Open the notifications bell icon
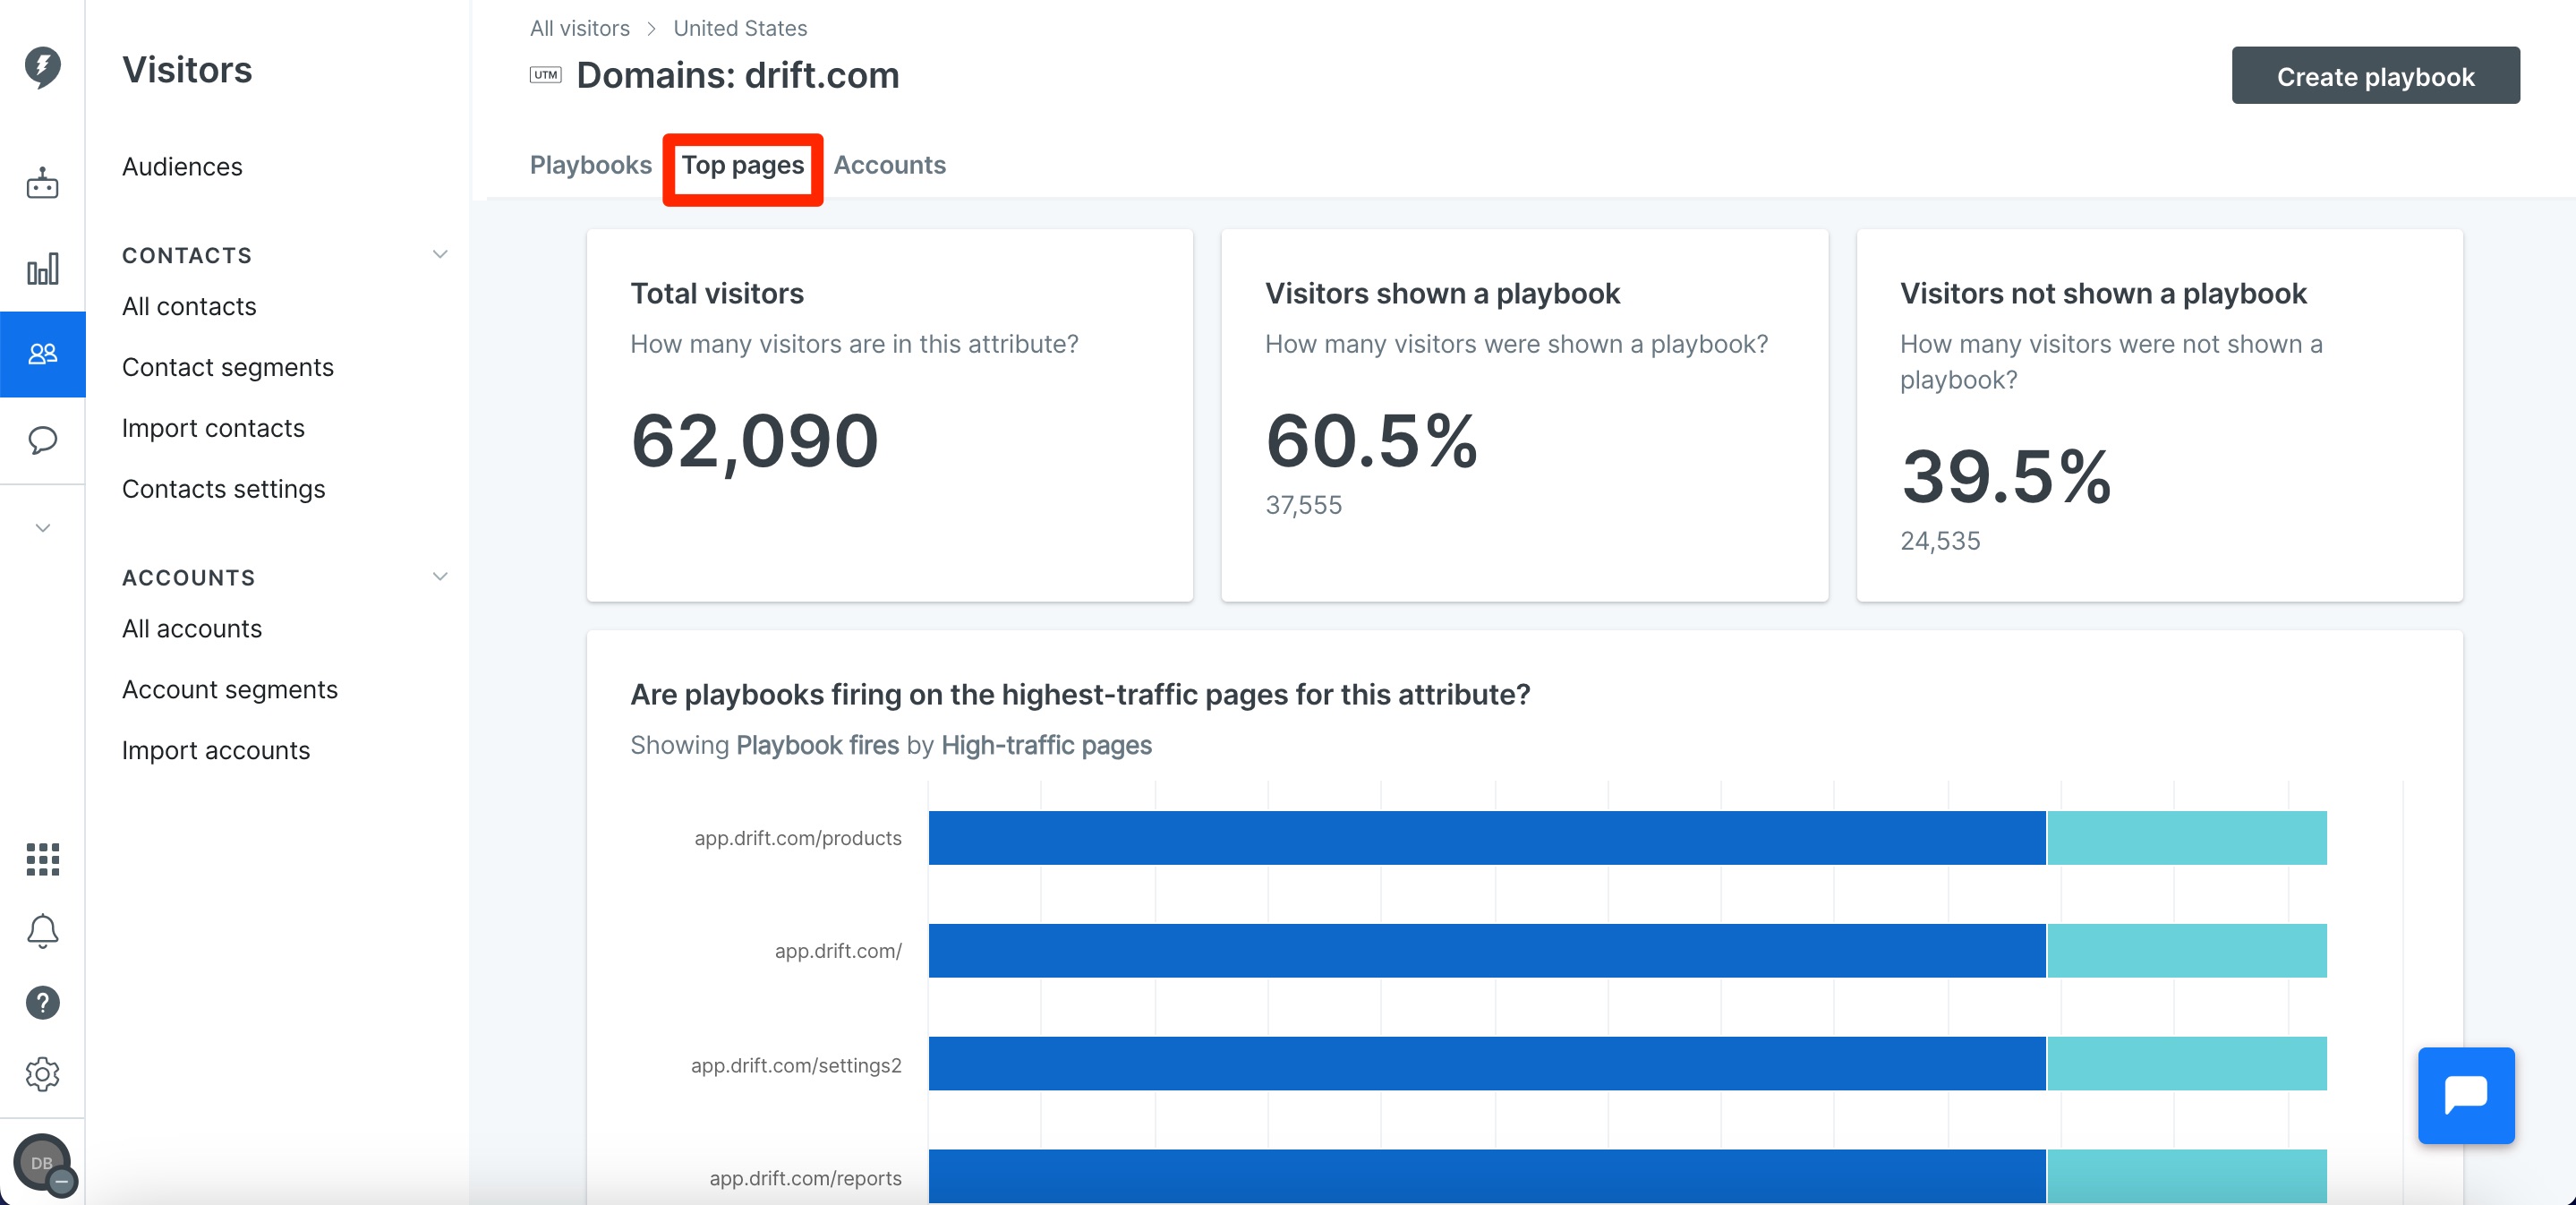Image resolution: width=2576 pixels, height=1205 pixels. point(42,931)
